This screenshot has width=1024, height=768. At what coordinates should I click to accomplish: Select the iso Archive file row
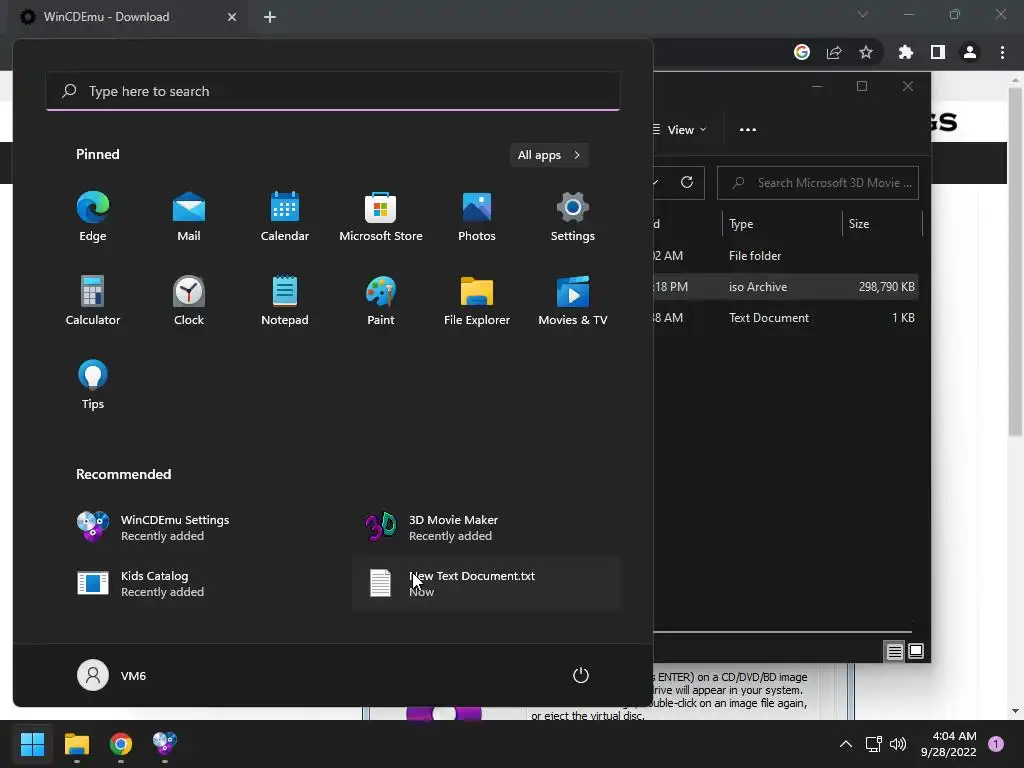point(786,287)
